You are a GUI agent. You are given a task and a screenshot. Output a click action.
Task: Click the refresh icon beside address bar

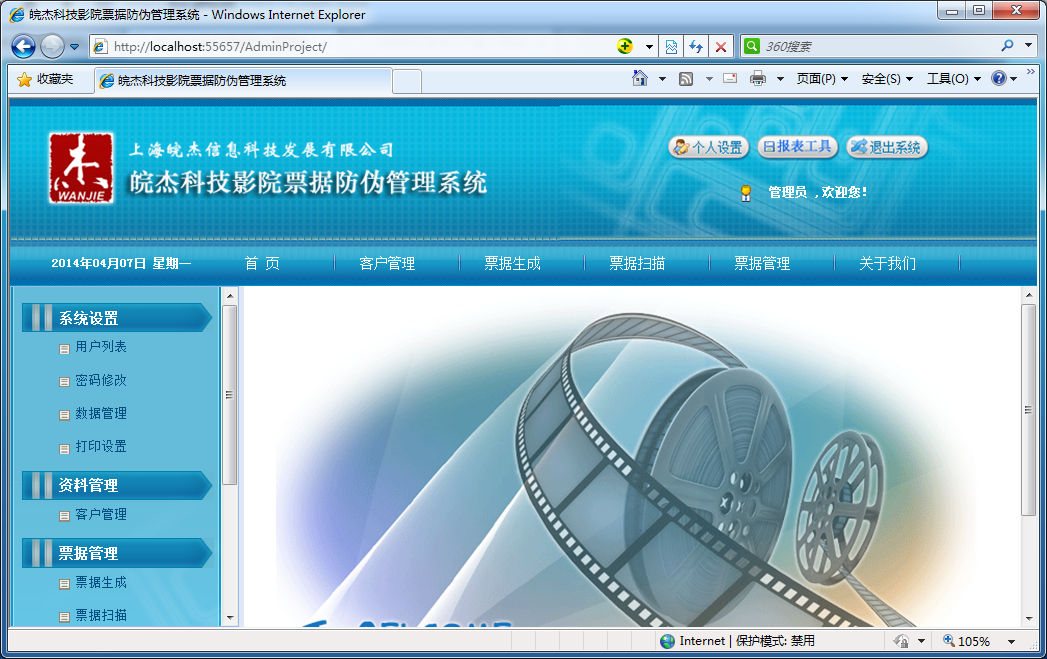click(x=696, y=47)
